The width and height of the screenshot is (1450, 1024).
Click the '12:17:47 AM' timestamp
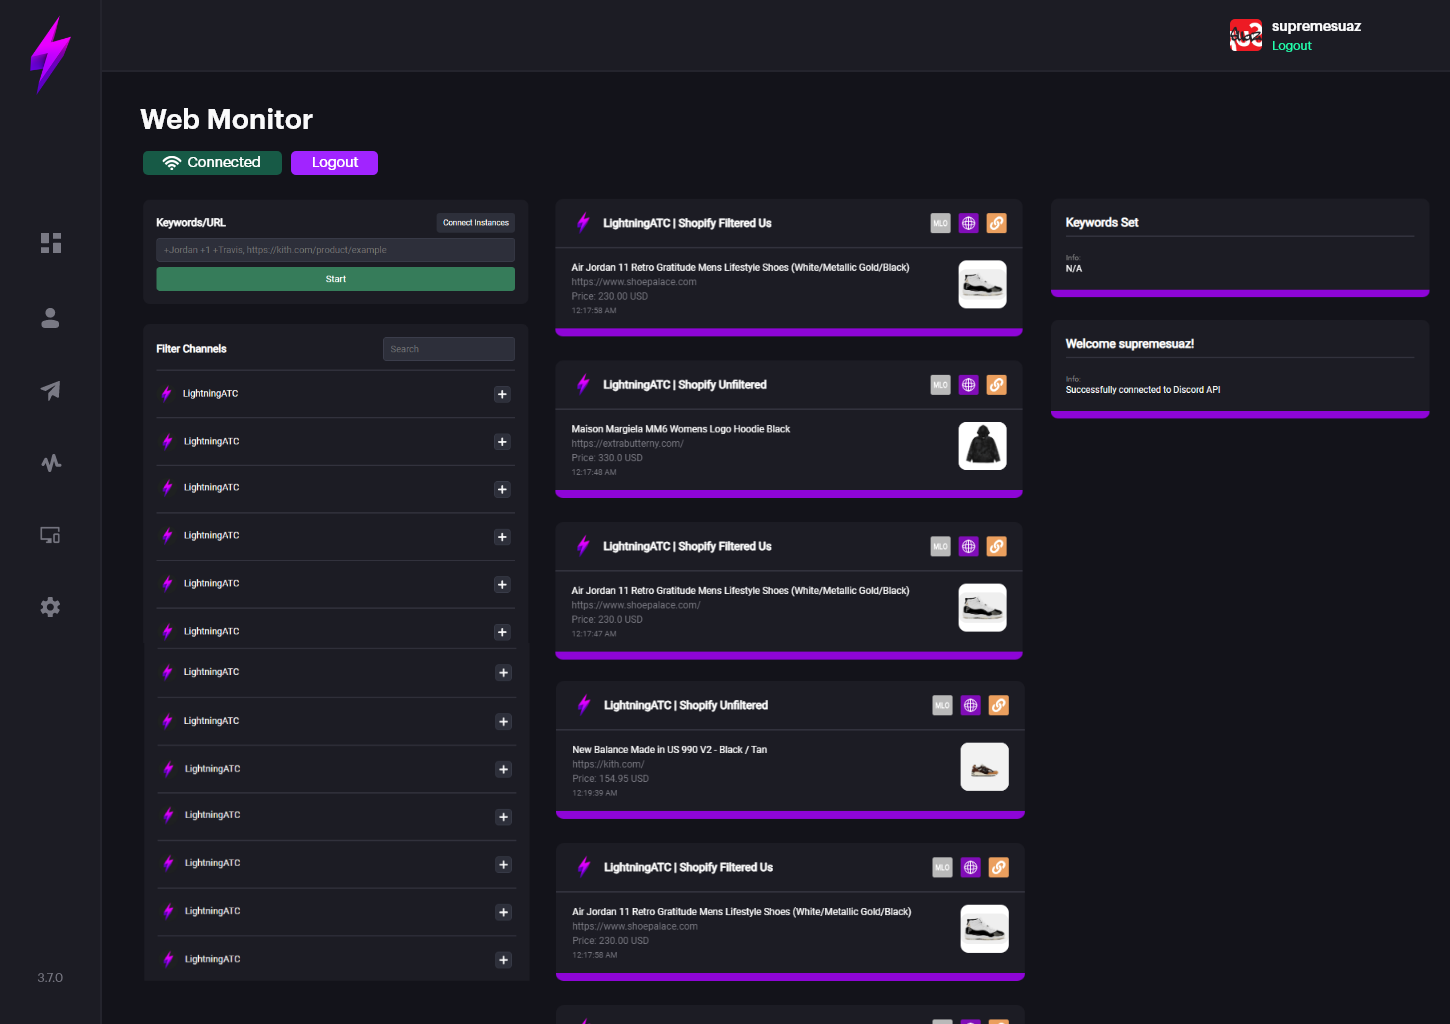coord(594,634)
